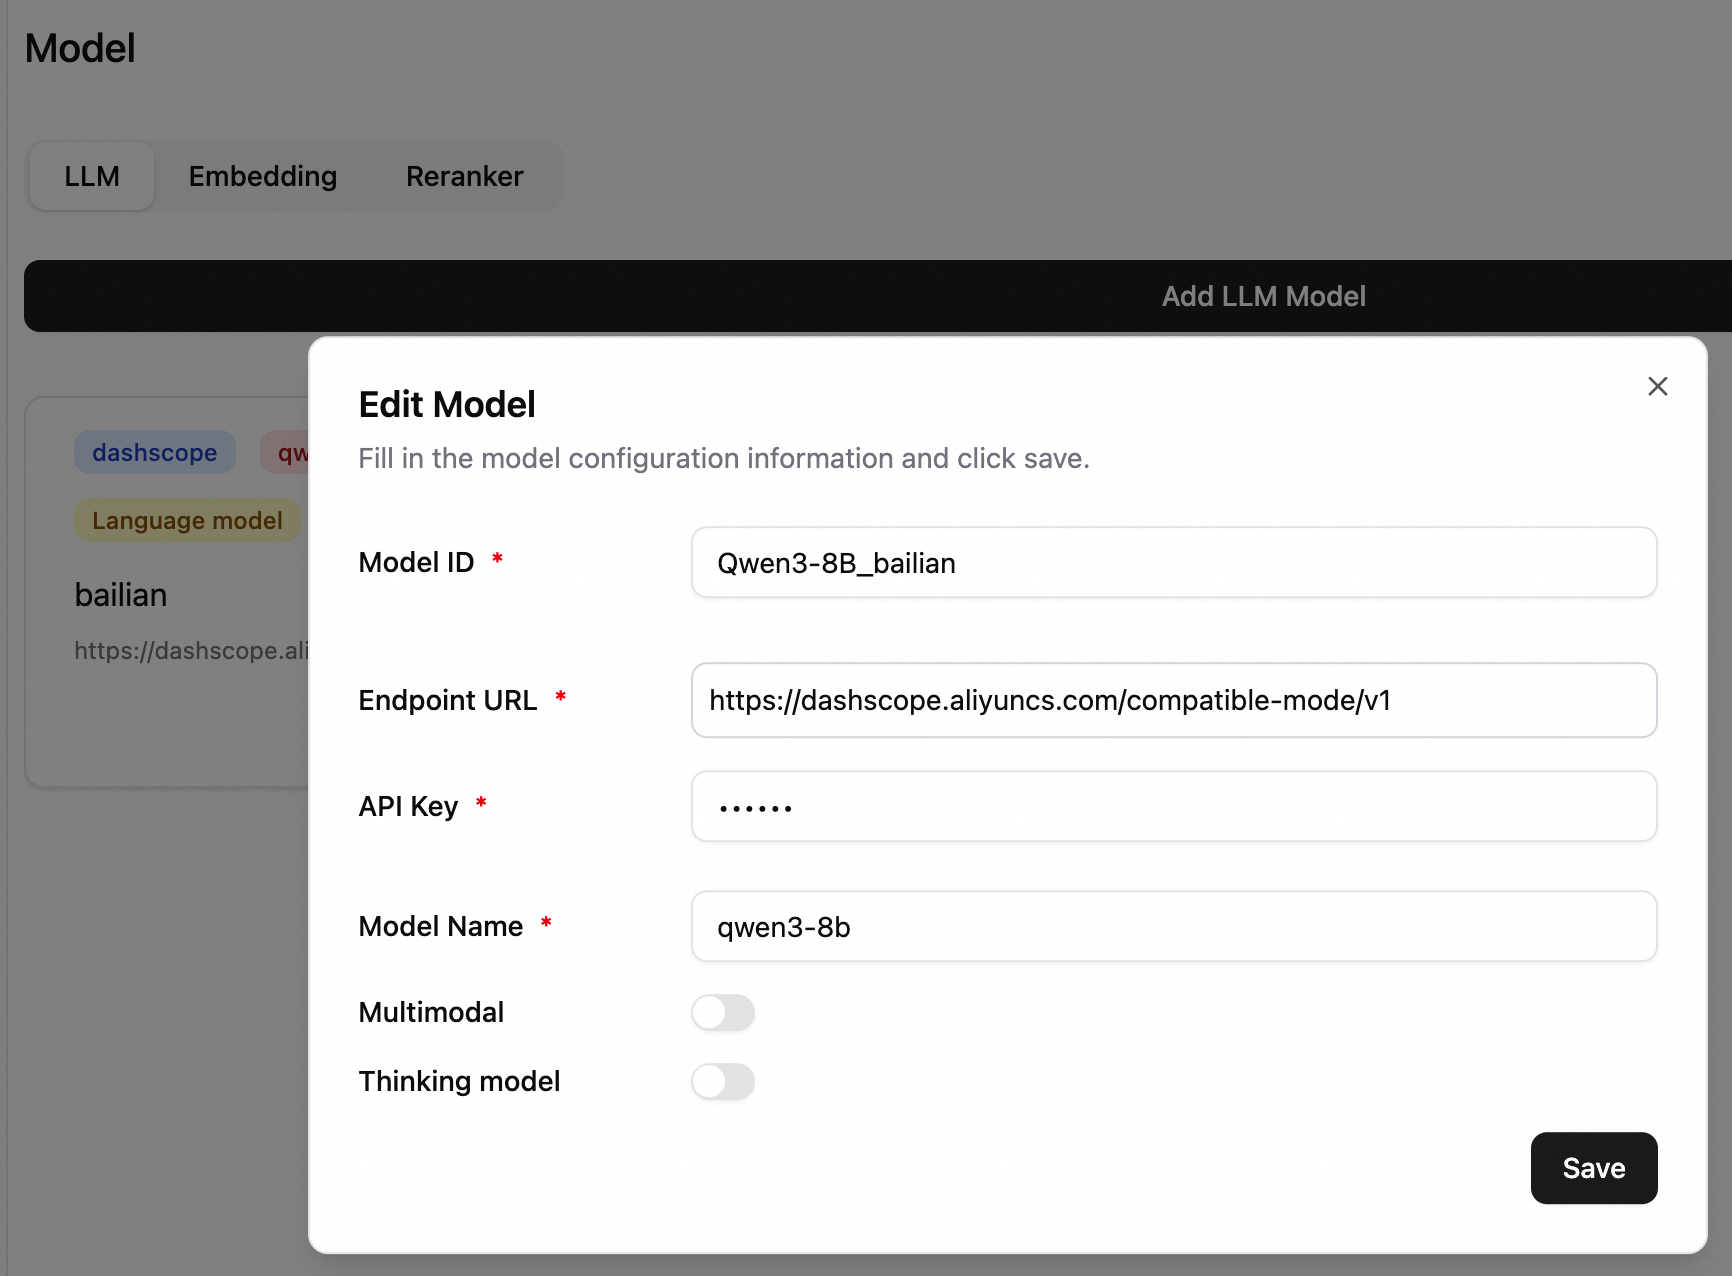The width and height of the screenshot is (1732, 1276).
Task: Enable the Thinking model switch
Action: pyautogui.click(x=723, y=1081)
